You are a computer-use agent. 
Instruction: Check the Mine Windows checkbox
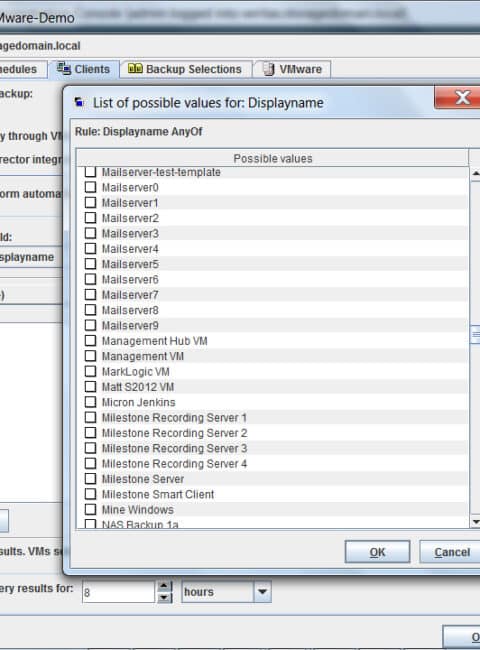[90, 509]
